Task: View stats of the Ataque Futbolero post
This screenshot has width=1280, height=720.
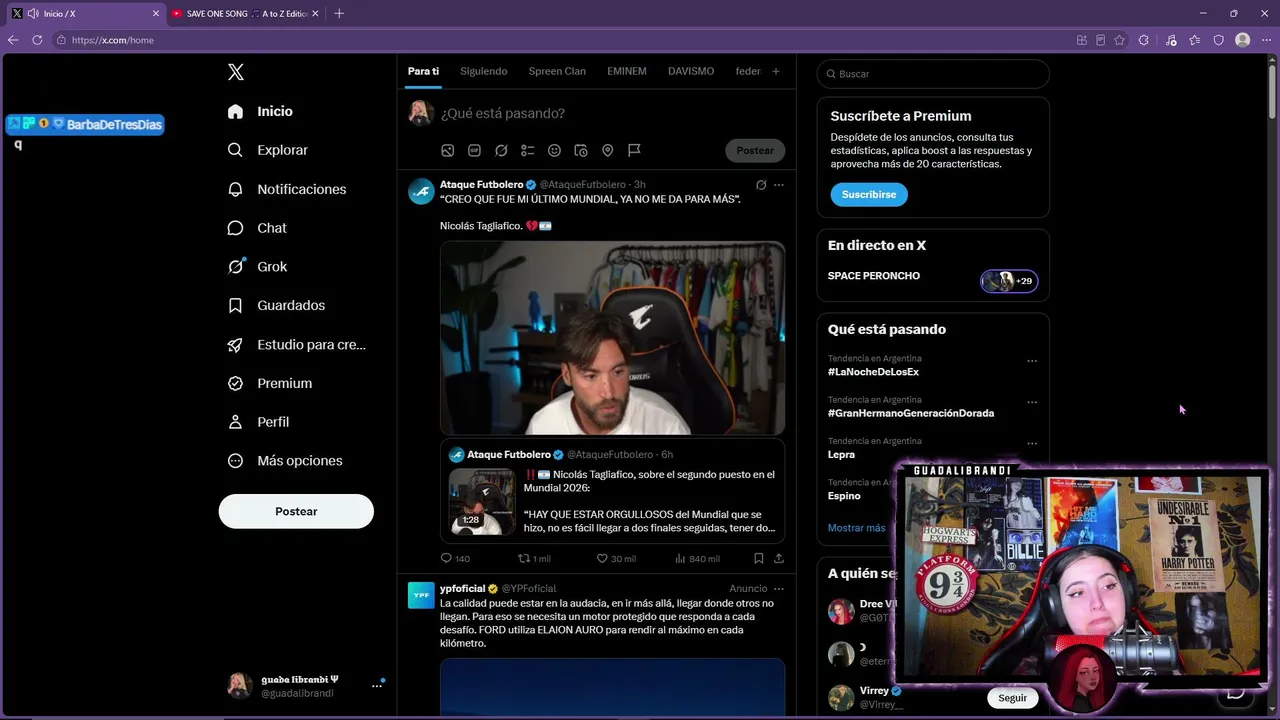Action: pos(697,559)
